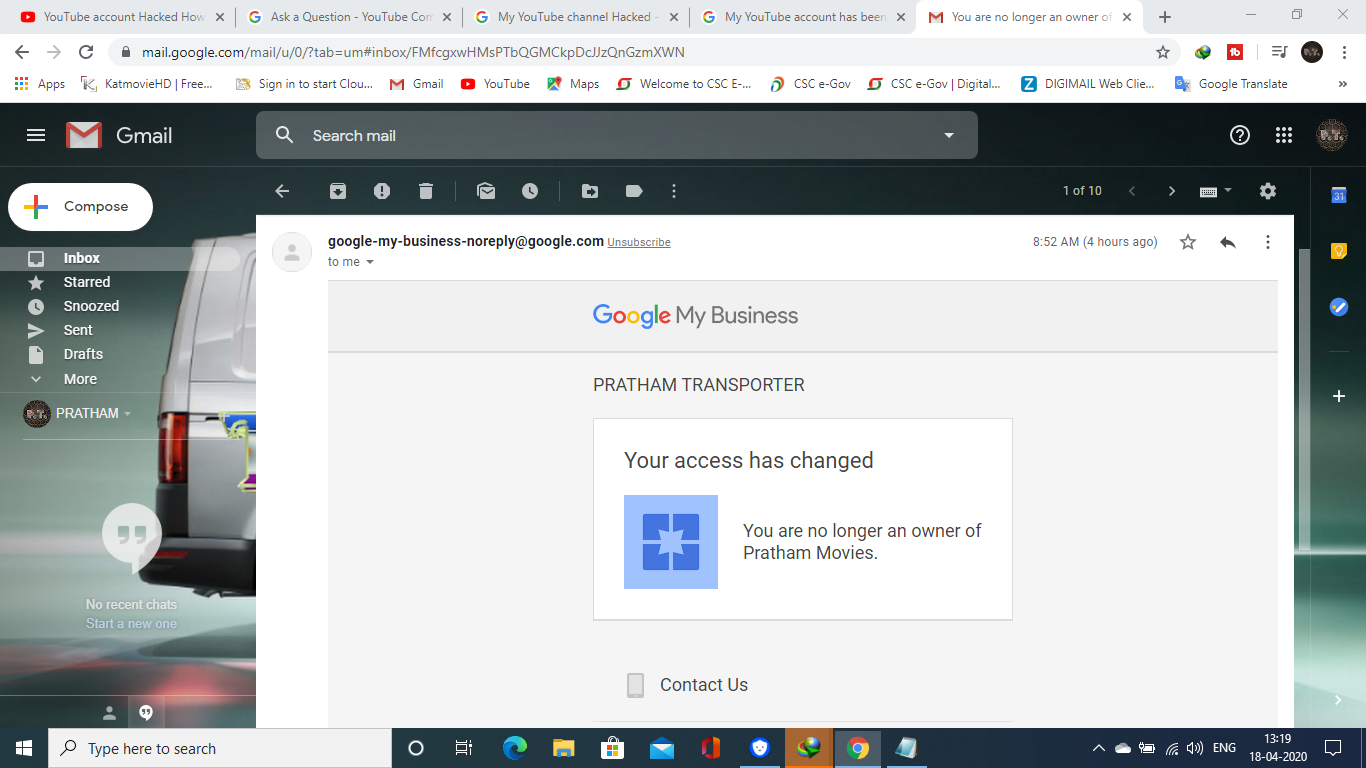
Task: Show hidden system tray icons
Action: click(x=1098, y=748)
